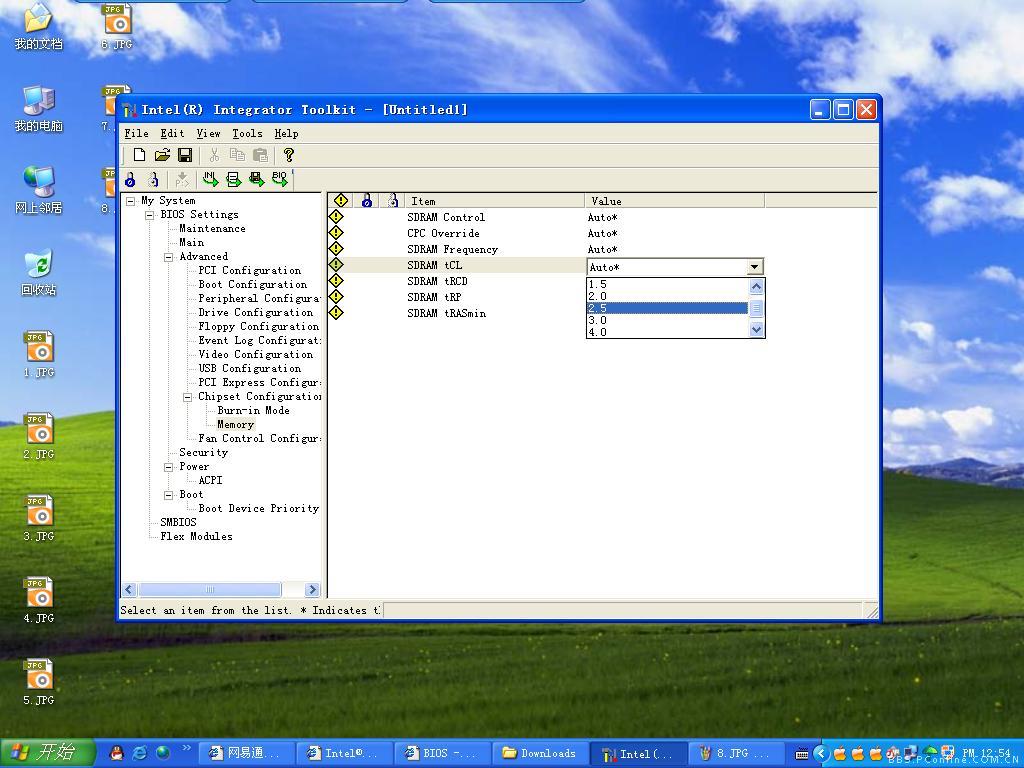Click the QQ penguin quick launch icon
Viewport: 1024px width, 768px height.
(117, 753)
